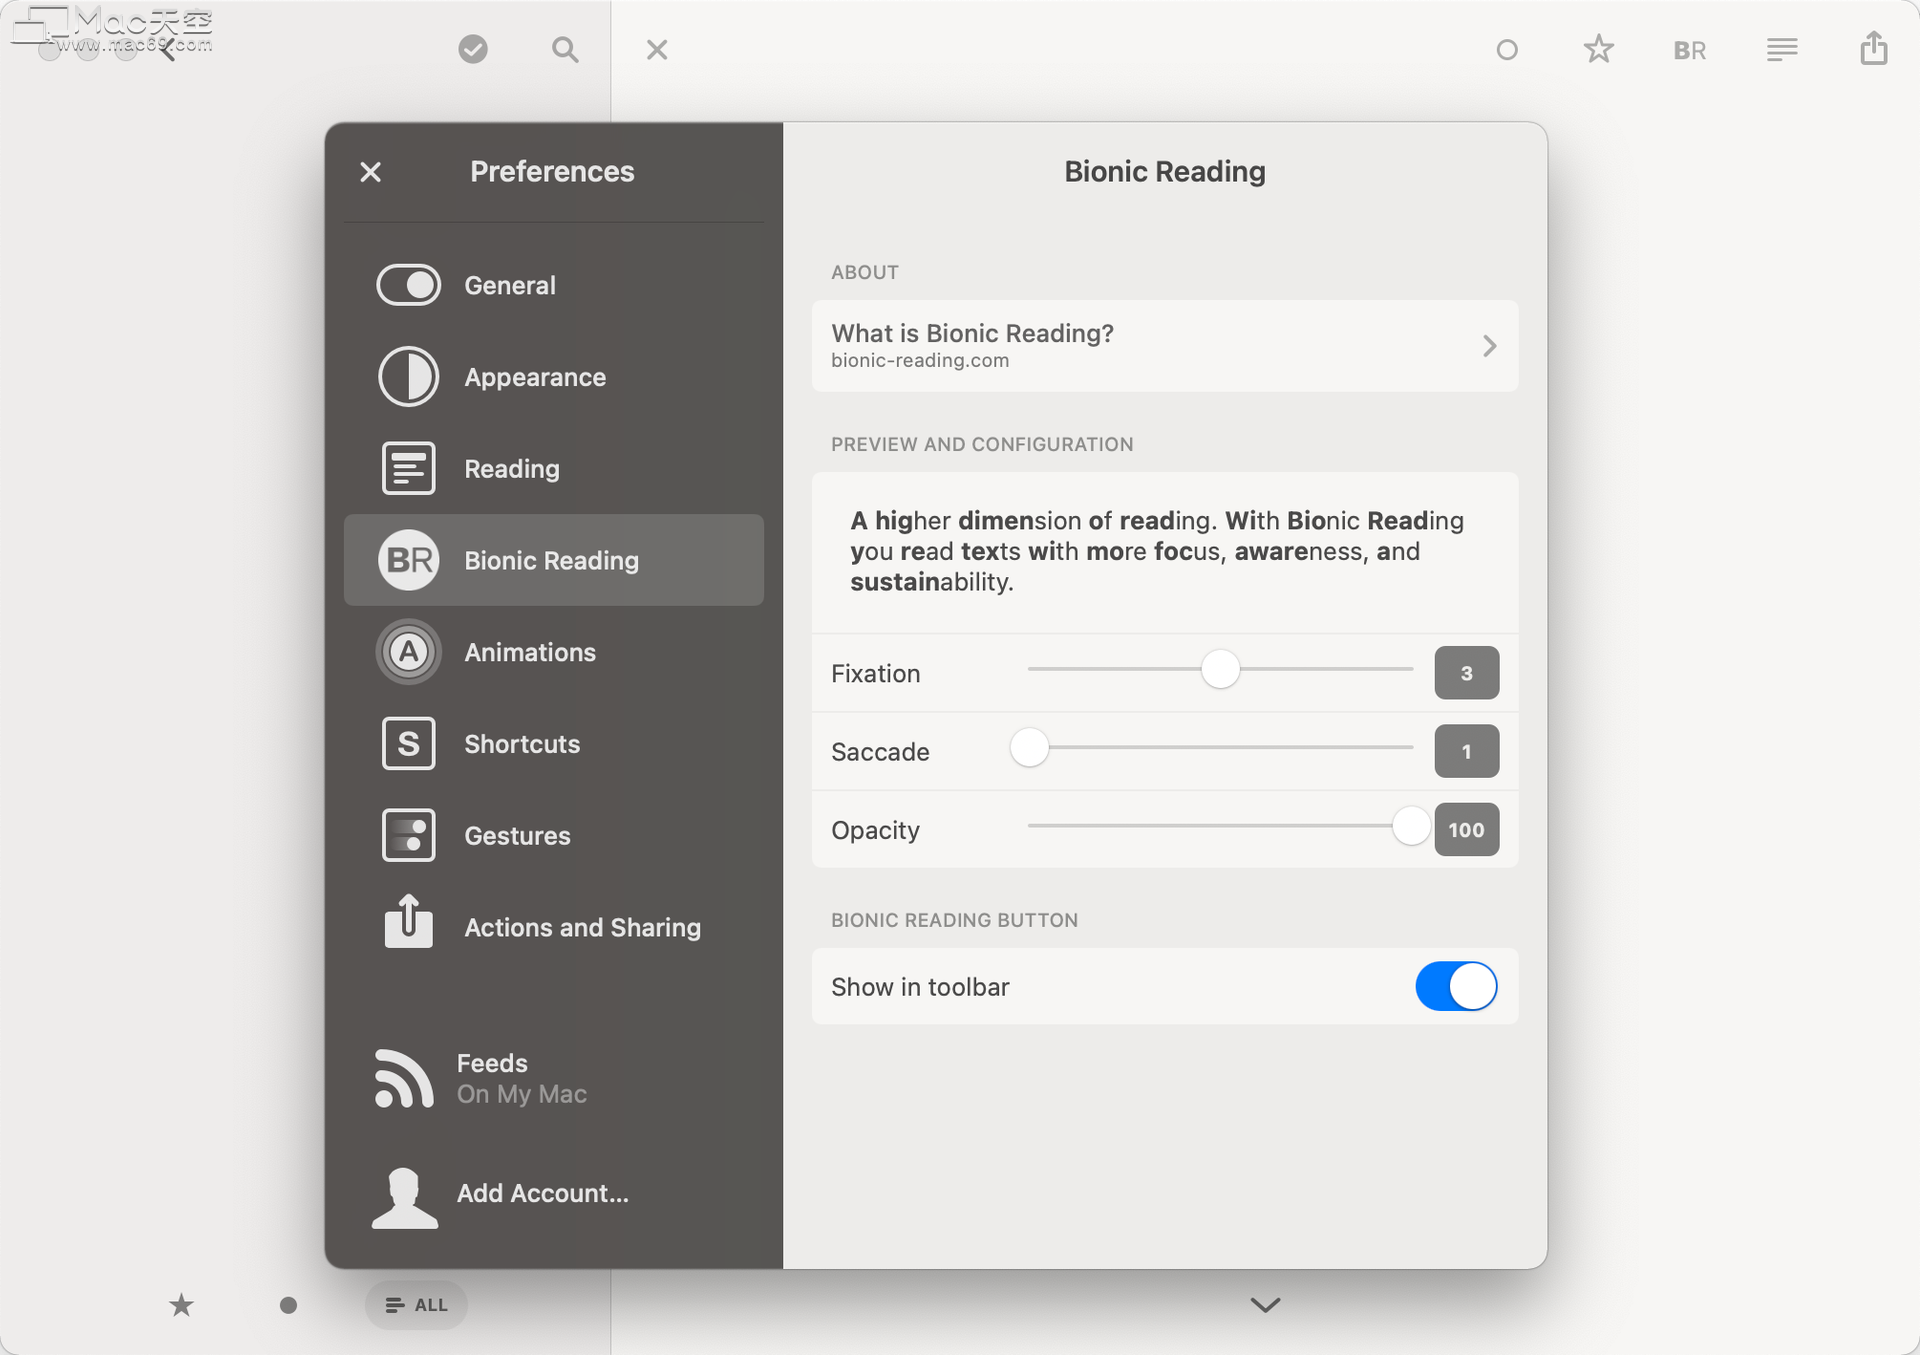The image size is (1920, 1355).
Task: Select Gestures preferences section
Action: tap(554, 835)
